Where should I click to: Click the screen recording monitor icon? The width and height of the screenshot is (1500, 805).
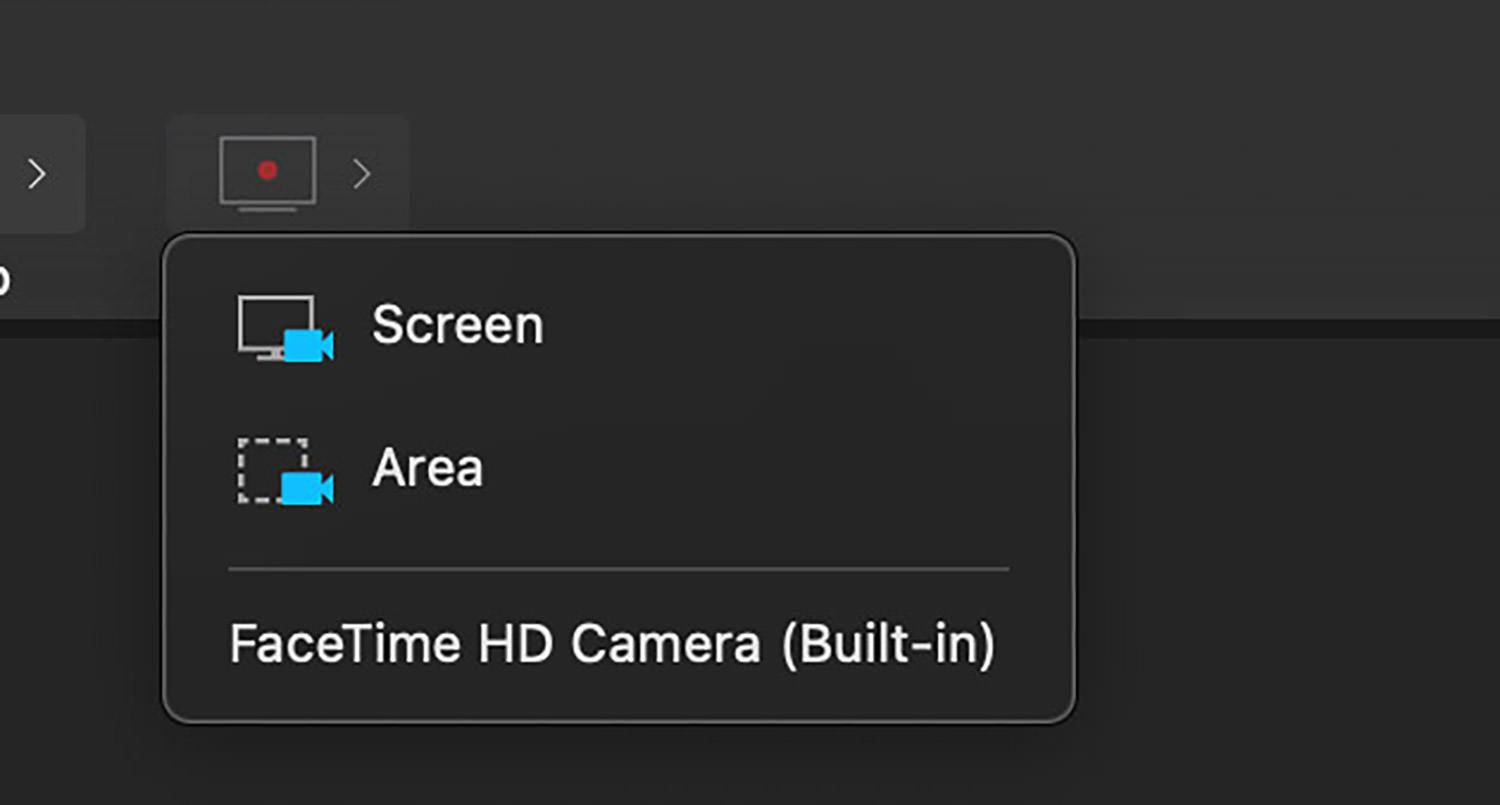(x=267, y=174)
